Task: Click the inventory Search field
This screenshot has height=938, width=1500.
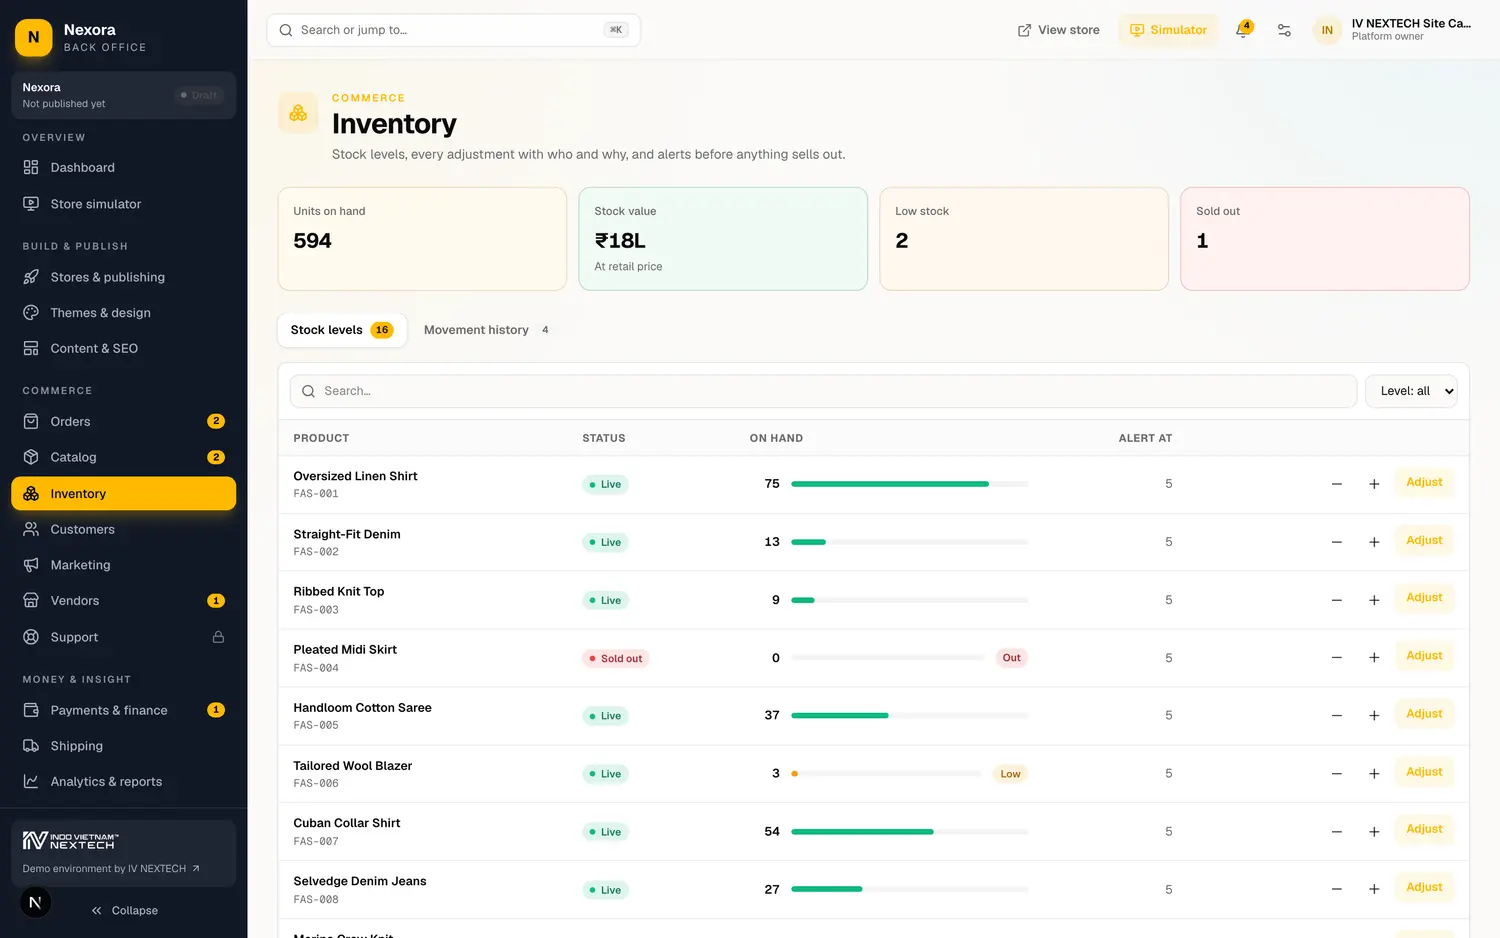Action: [x=823, y=391]
